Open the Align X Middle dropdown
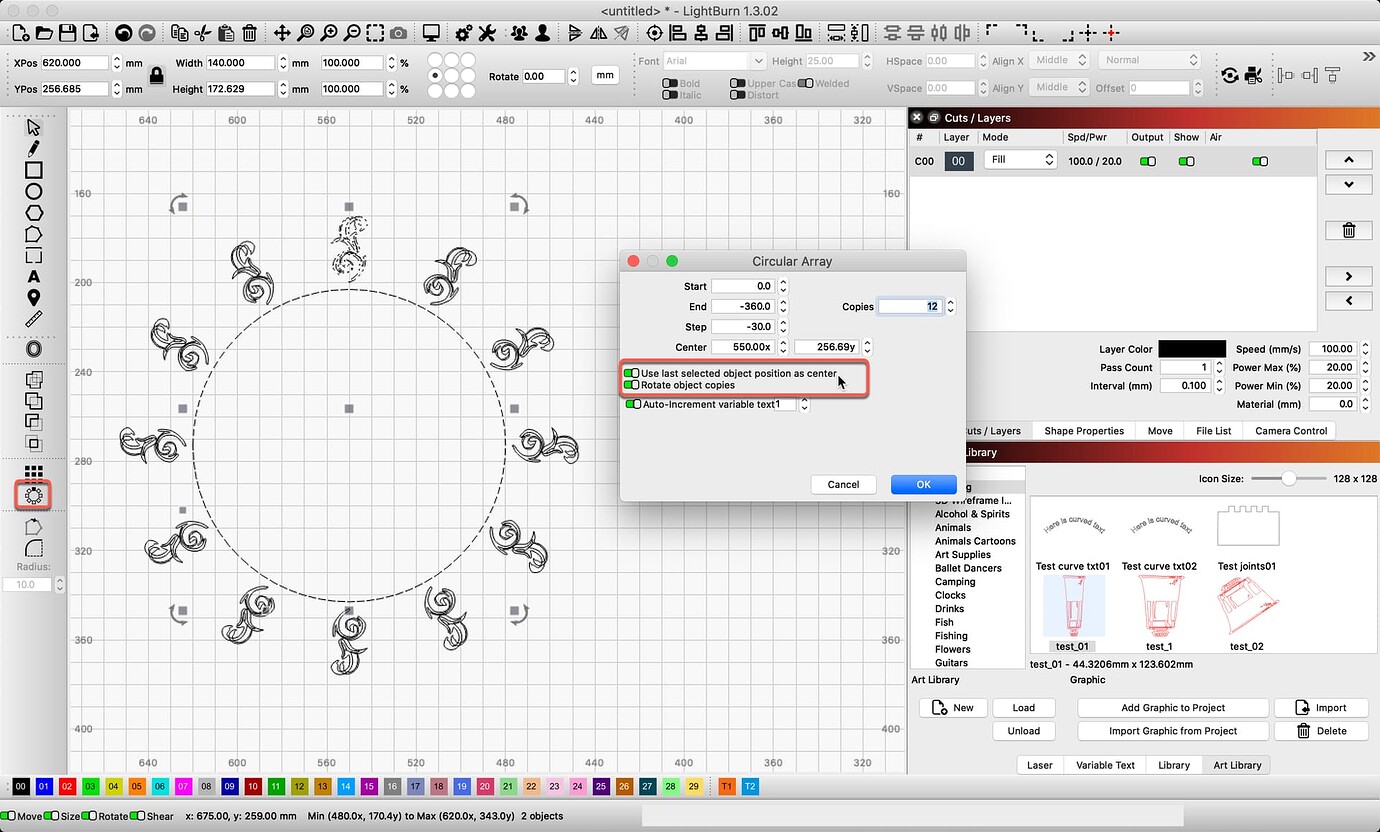The height and width of the screenshot is (832, 1380). pyautogui.click(x=1060, y=59)
